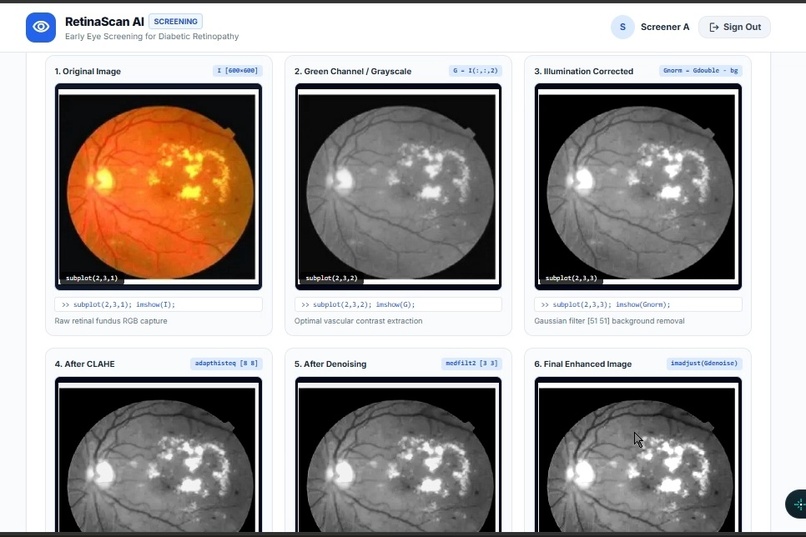This screenshot has width=806, height=537.
Task: Click the RetinaScan AI title text
Action: (104, 22)
